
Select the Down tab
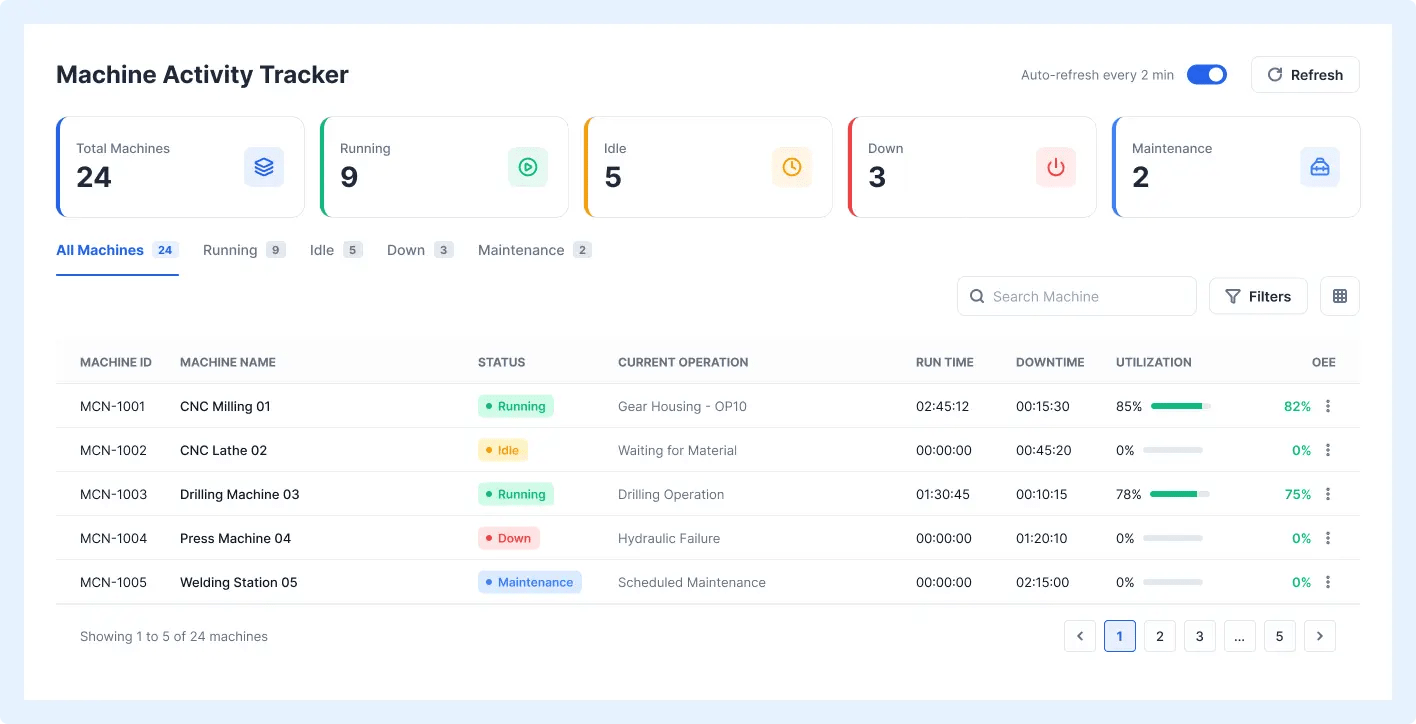pos(420,250)
